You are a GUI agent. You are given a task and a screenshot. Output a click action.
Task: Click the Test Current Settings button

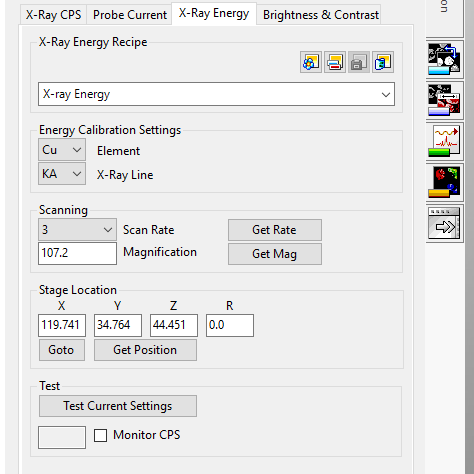click(118, 406)
